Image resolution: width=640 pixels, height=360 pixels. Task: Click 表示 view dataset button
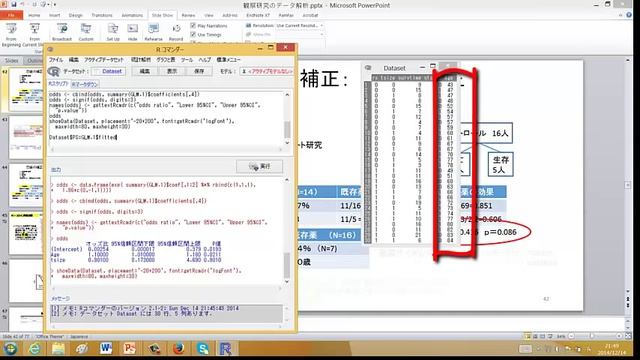pyautogui.click(x=172, y=71)
